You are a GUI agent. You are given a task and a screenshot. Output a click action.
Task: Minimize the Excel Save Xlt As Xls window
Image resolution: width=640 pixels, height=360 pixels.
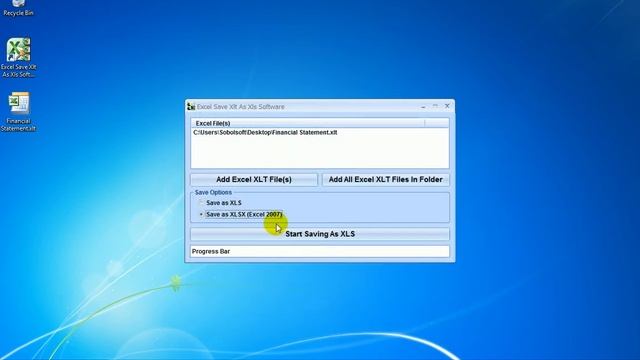(x=423, y=107)
